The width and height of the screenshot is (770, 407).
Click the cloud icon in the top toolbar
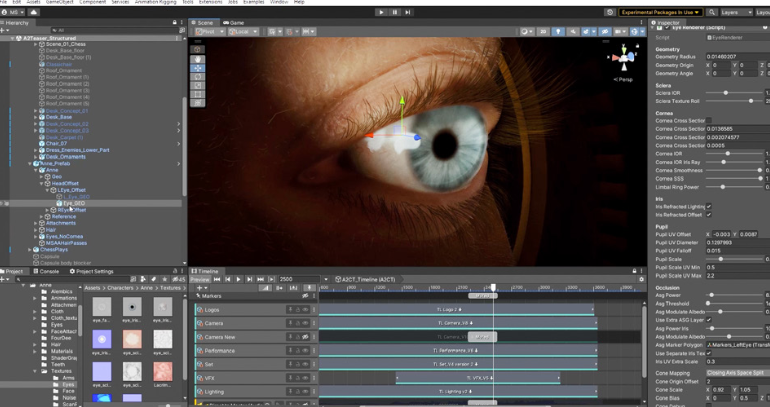coord(33,12)
